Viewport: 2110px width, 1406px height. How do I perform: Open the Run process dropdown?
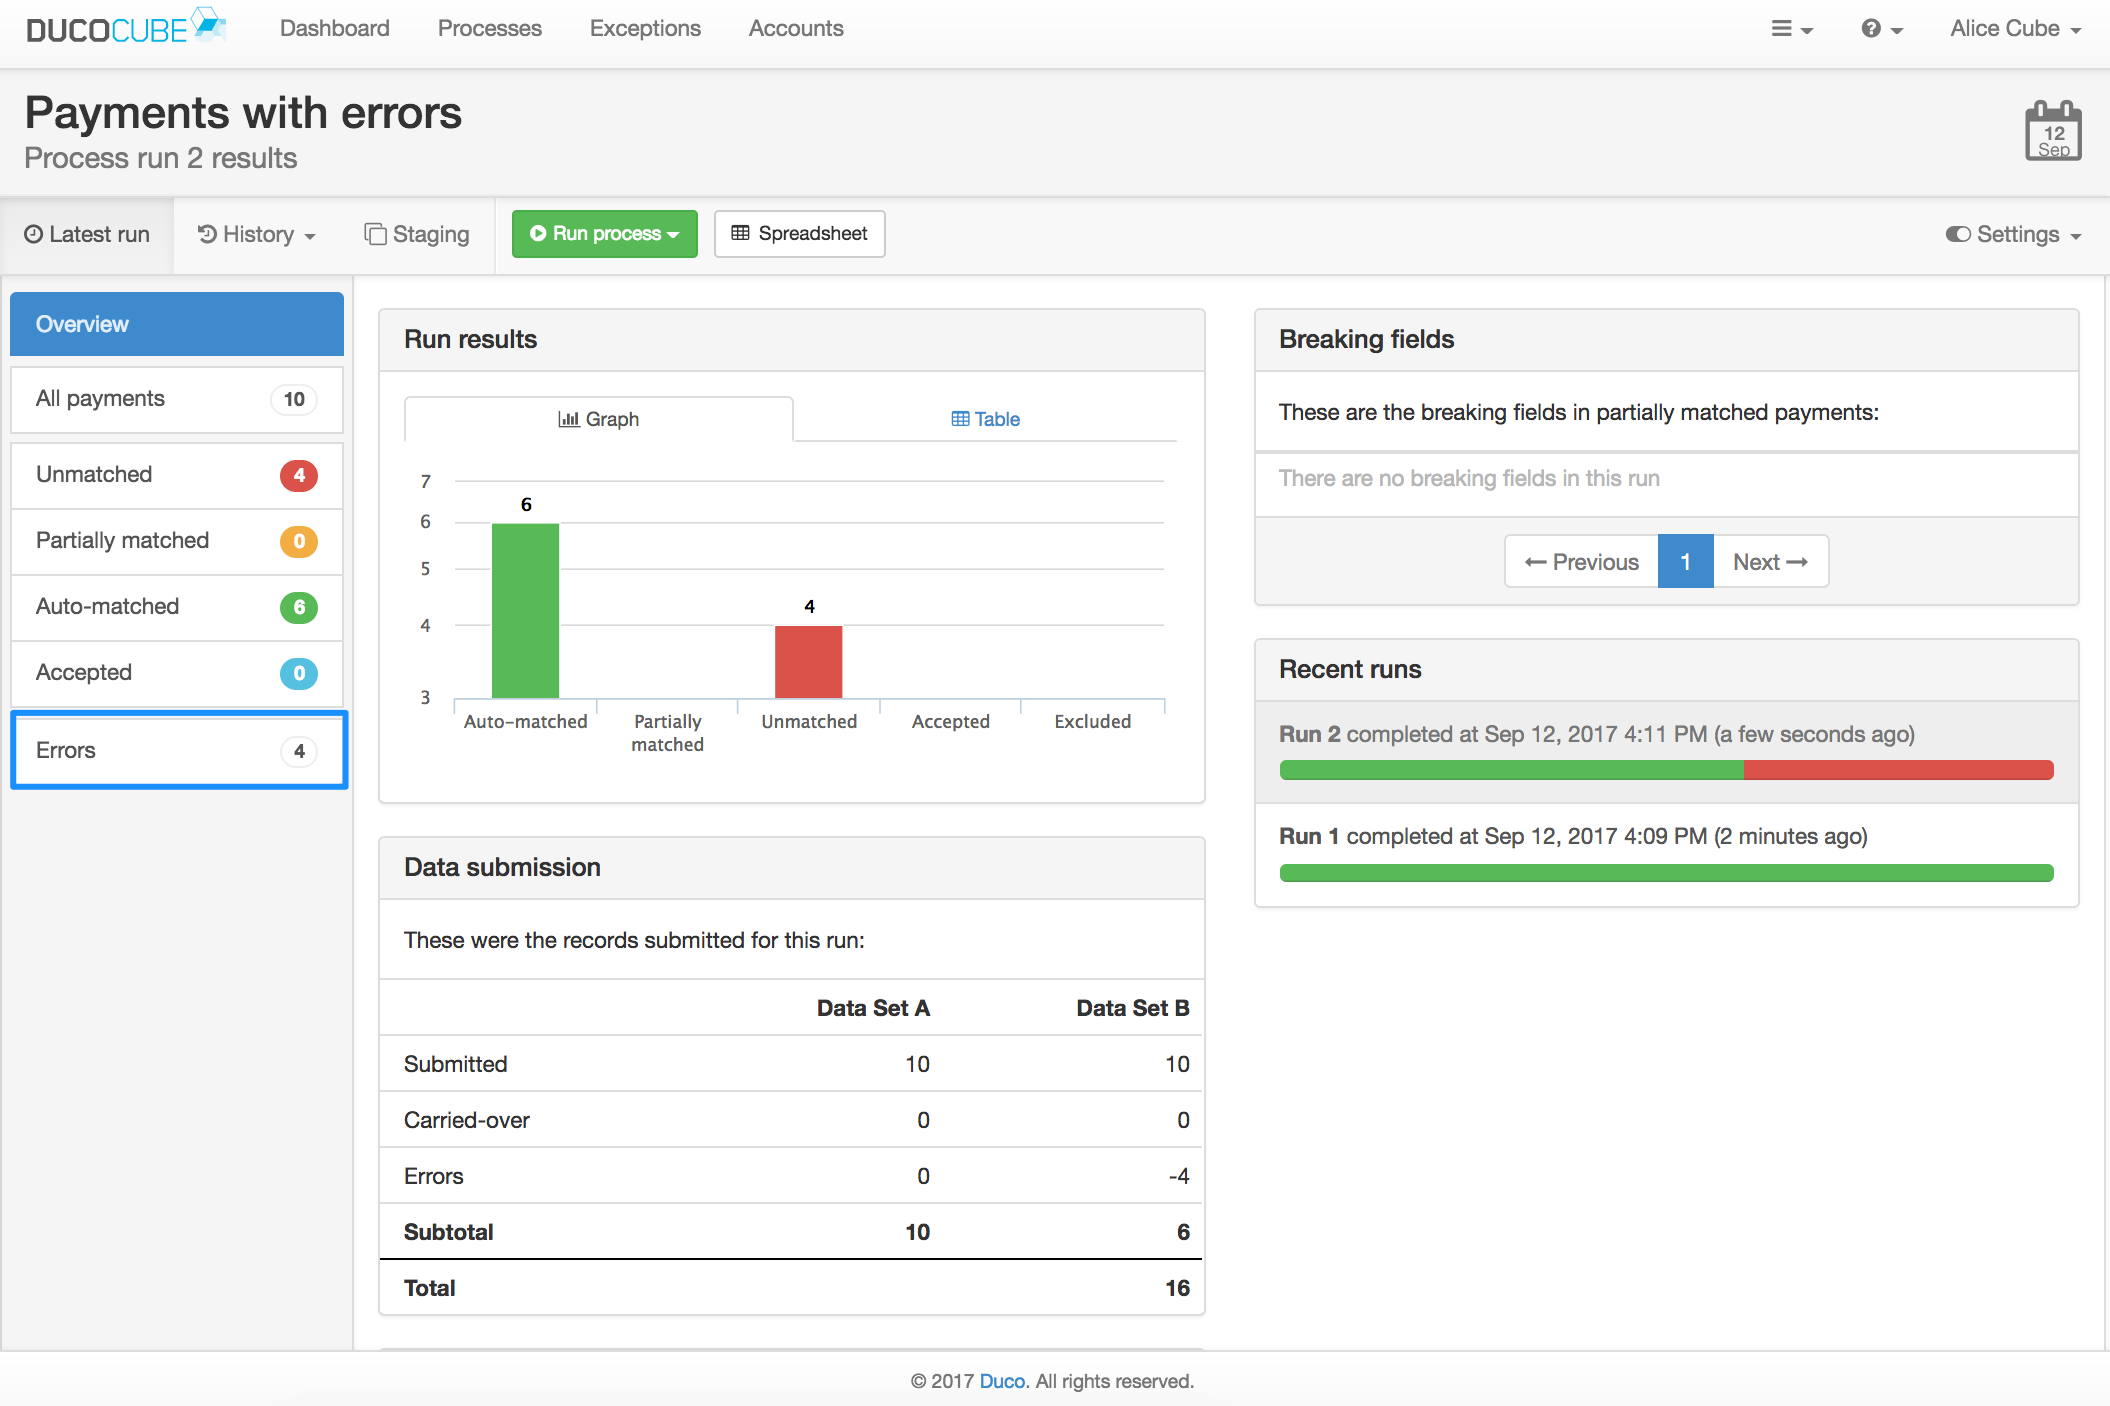click(604, 234)
